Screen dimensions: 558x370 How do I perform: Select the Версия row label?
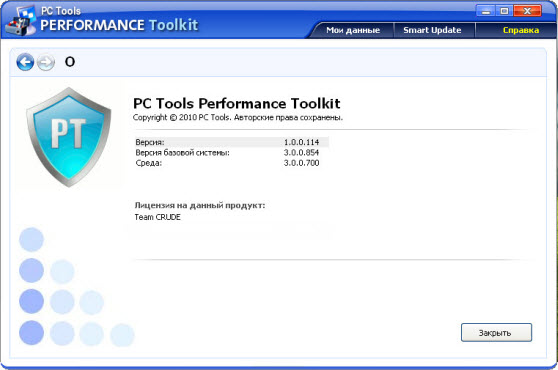click(x=150, y=142)
